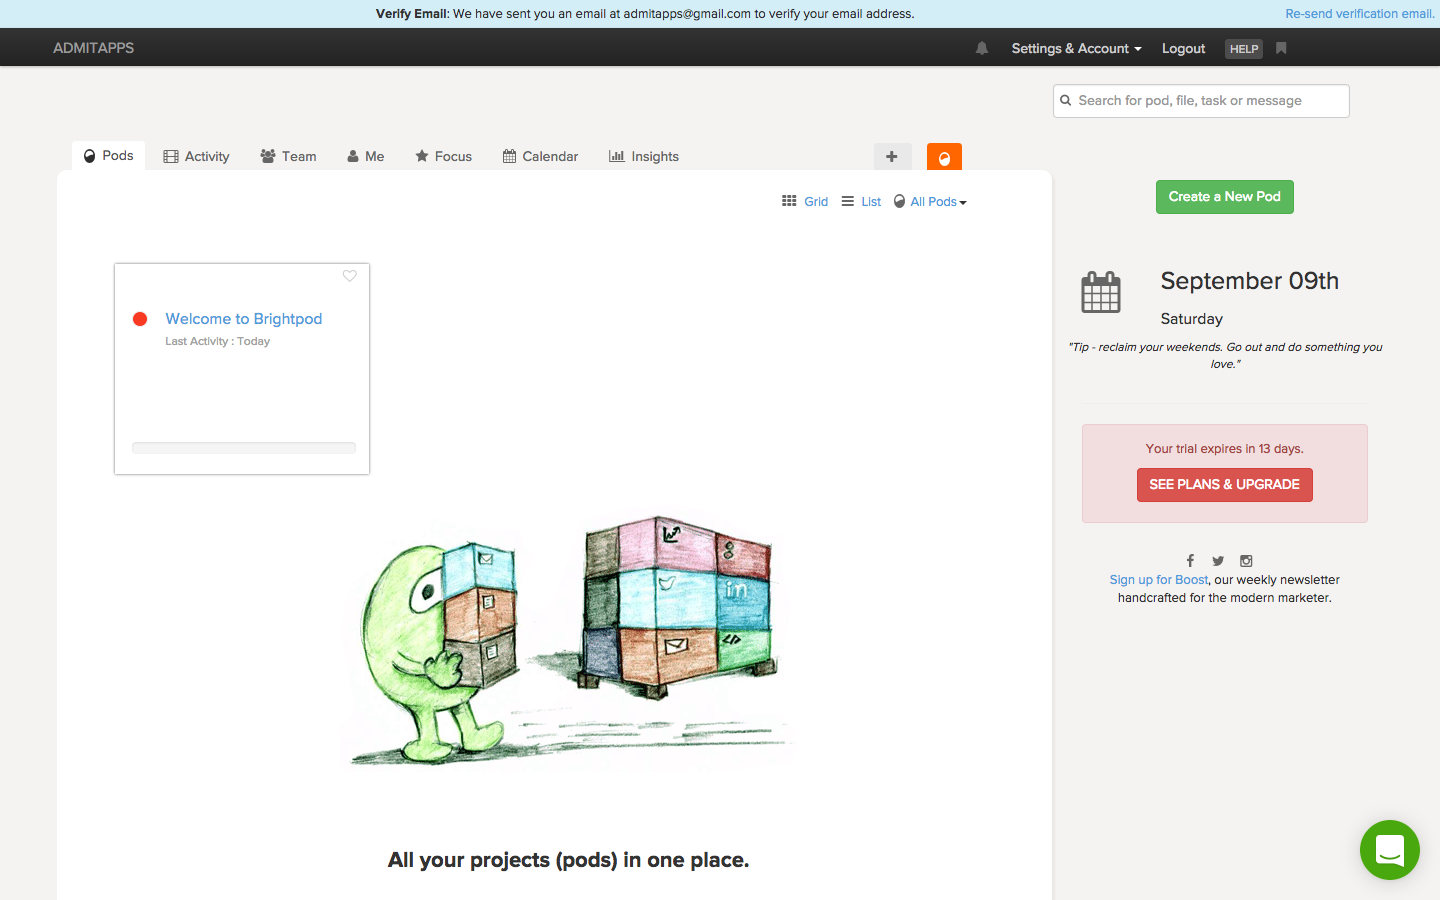The height and width of the screenshot is (900, 1440).
Task: Go to the Calendar tab
Action: click(x=540, y=156)
